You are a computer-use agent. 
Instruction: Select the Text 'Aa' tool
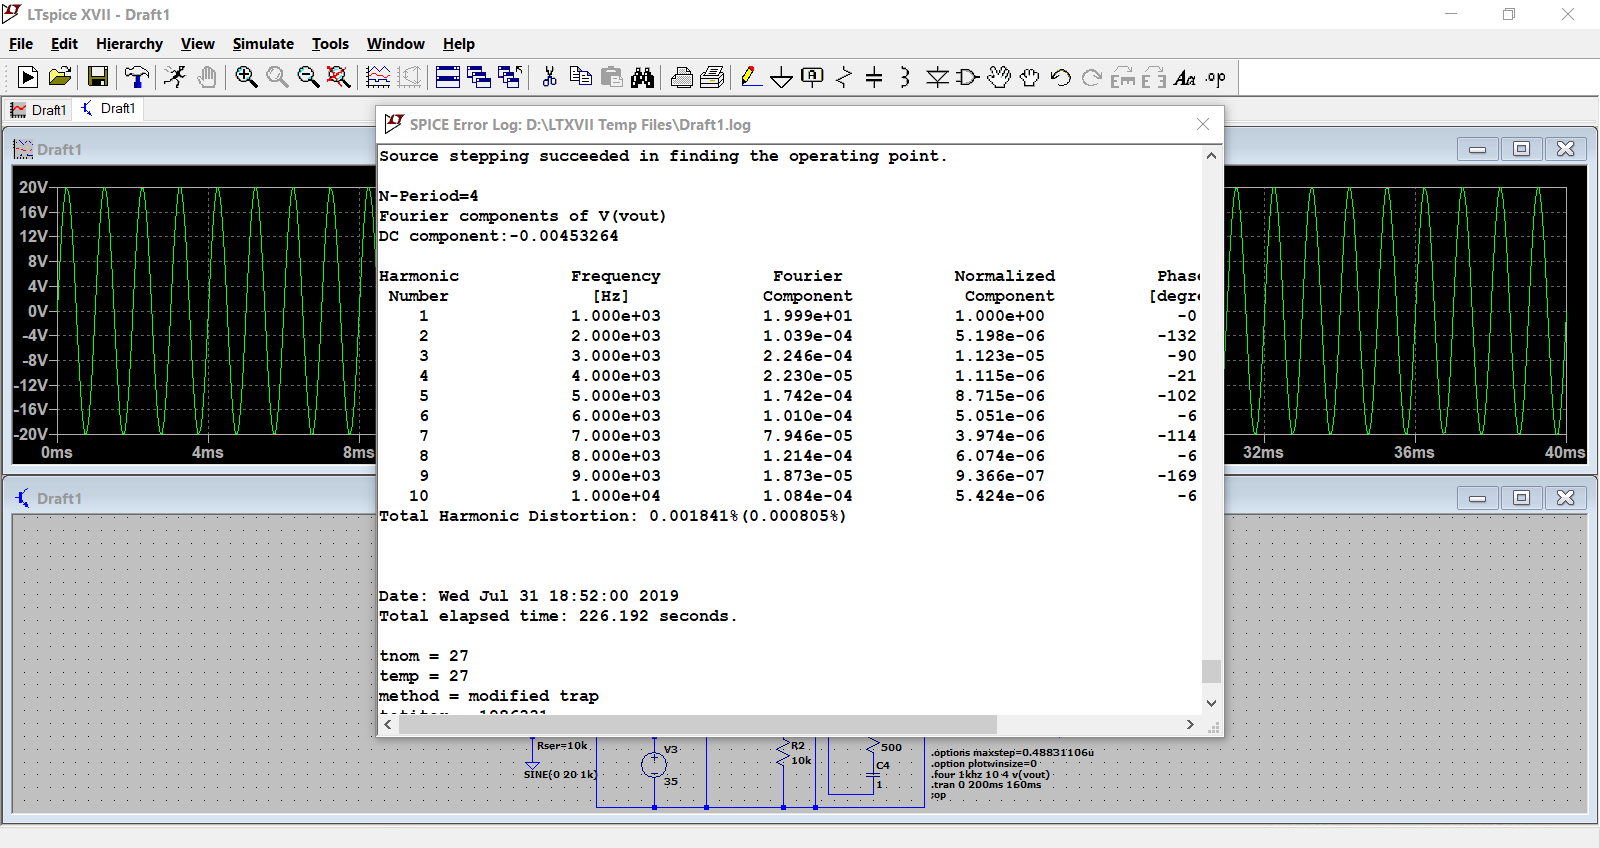[1185, 77]
